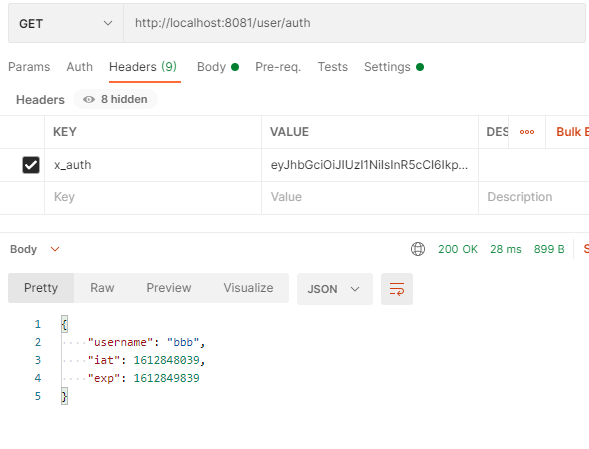The image size is (589, 449).
Task: Click the network globe icon
Action: point(418,249)
